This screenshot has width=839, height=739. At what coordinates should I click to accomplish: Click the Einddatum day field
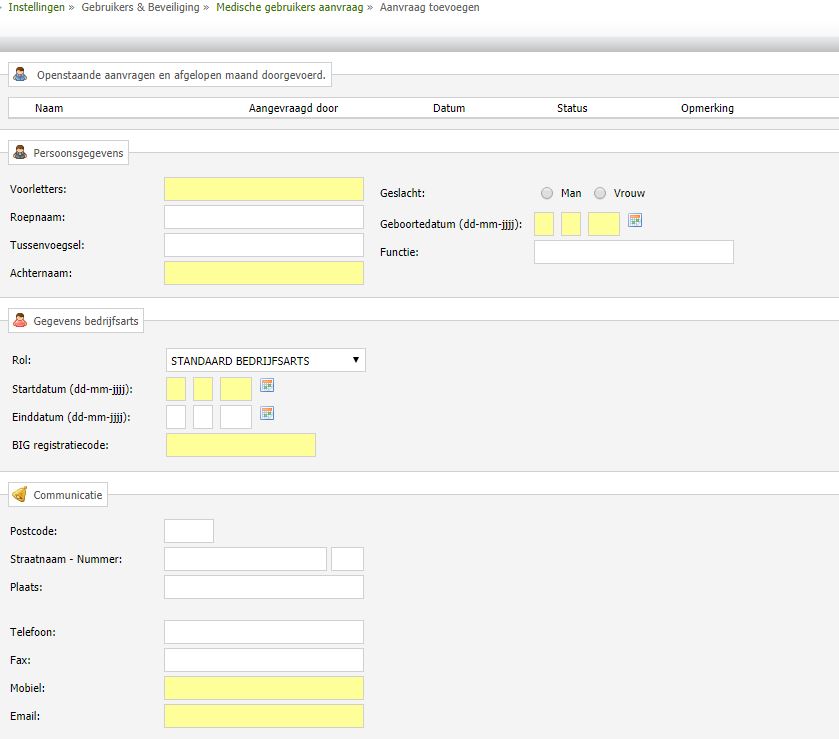click(x=176, y=417)
